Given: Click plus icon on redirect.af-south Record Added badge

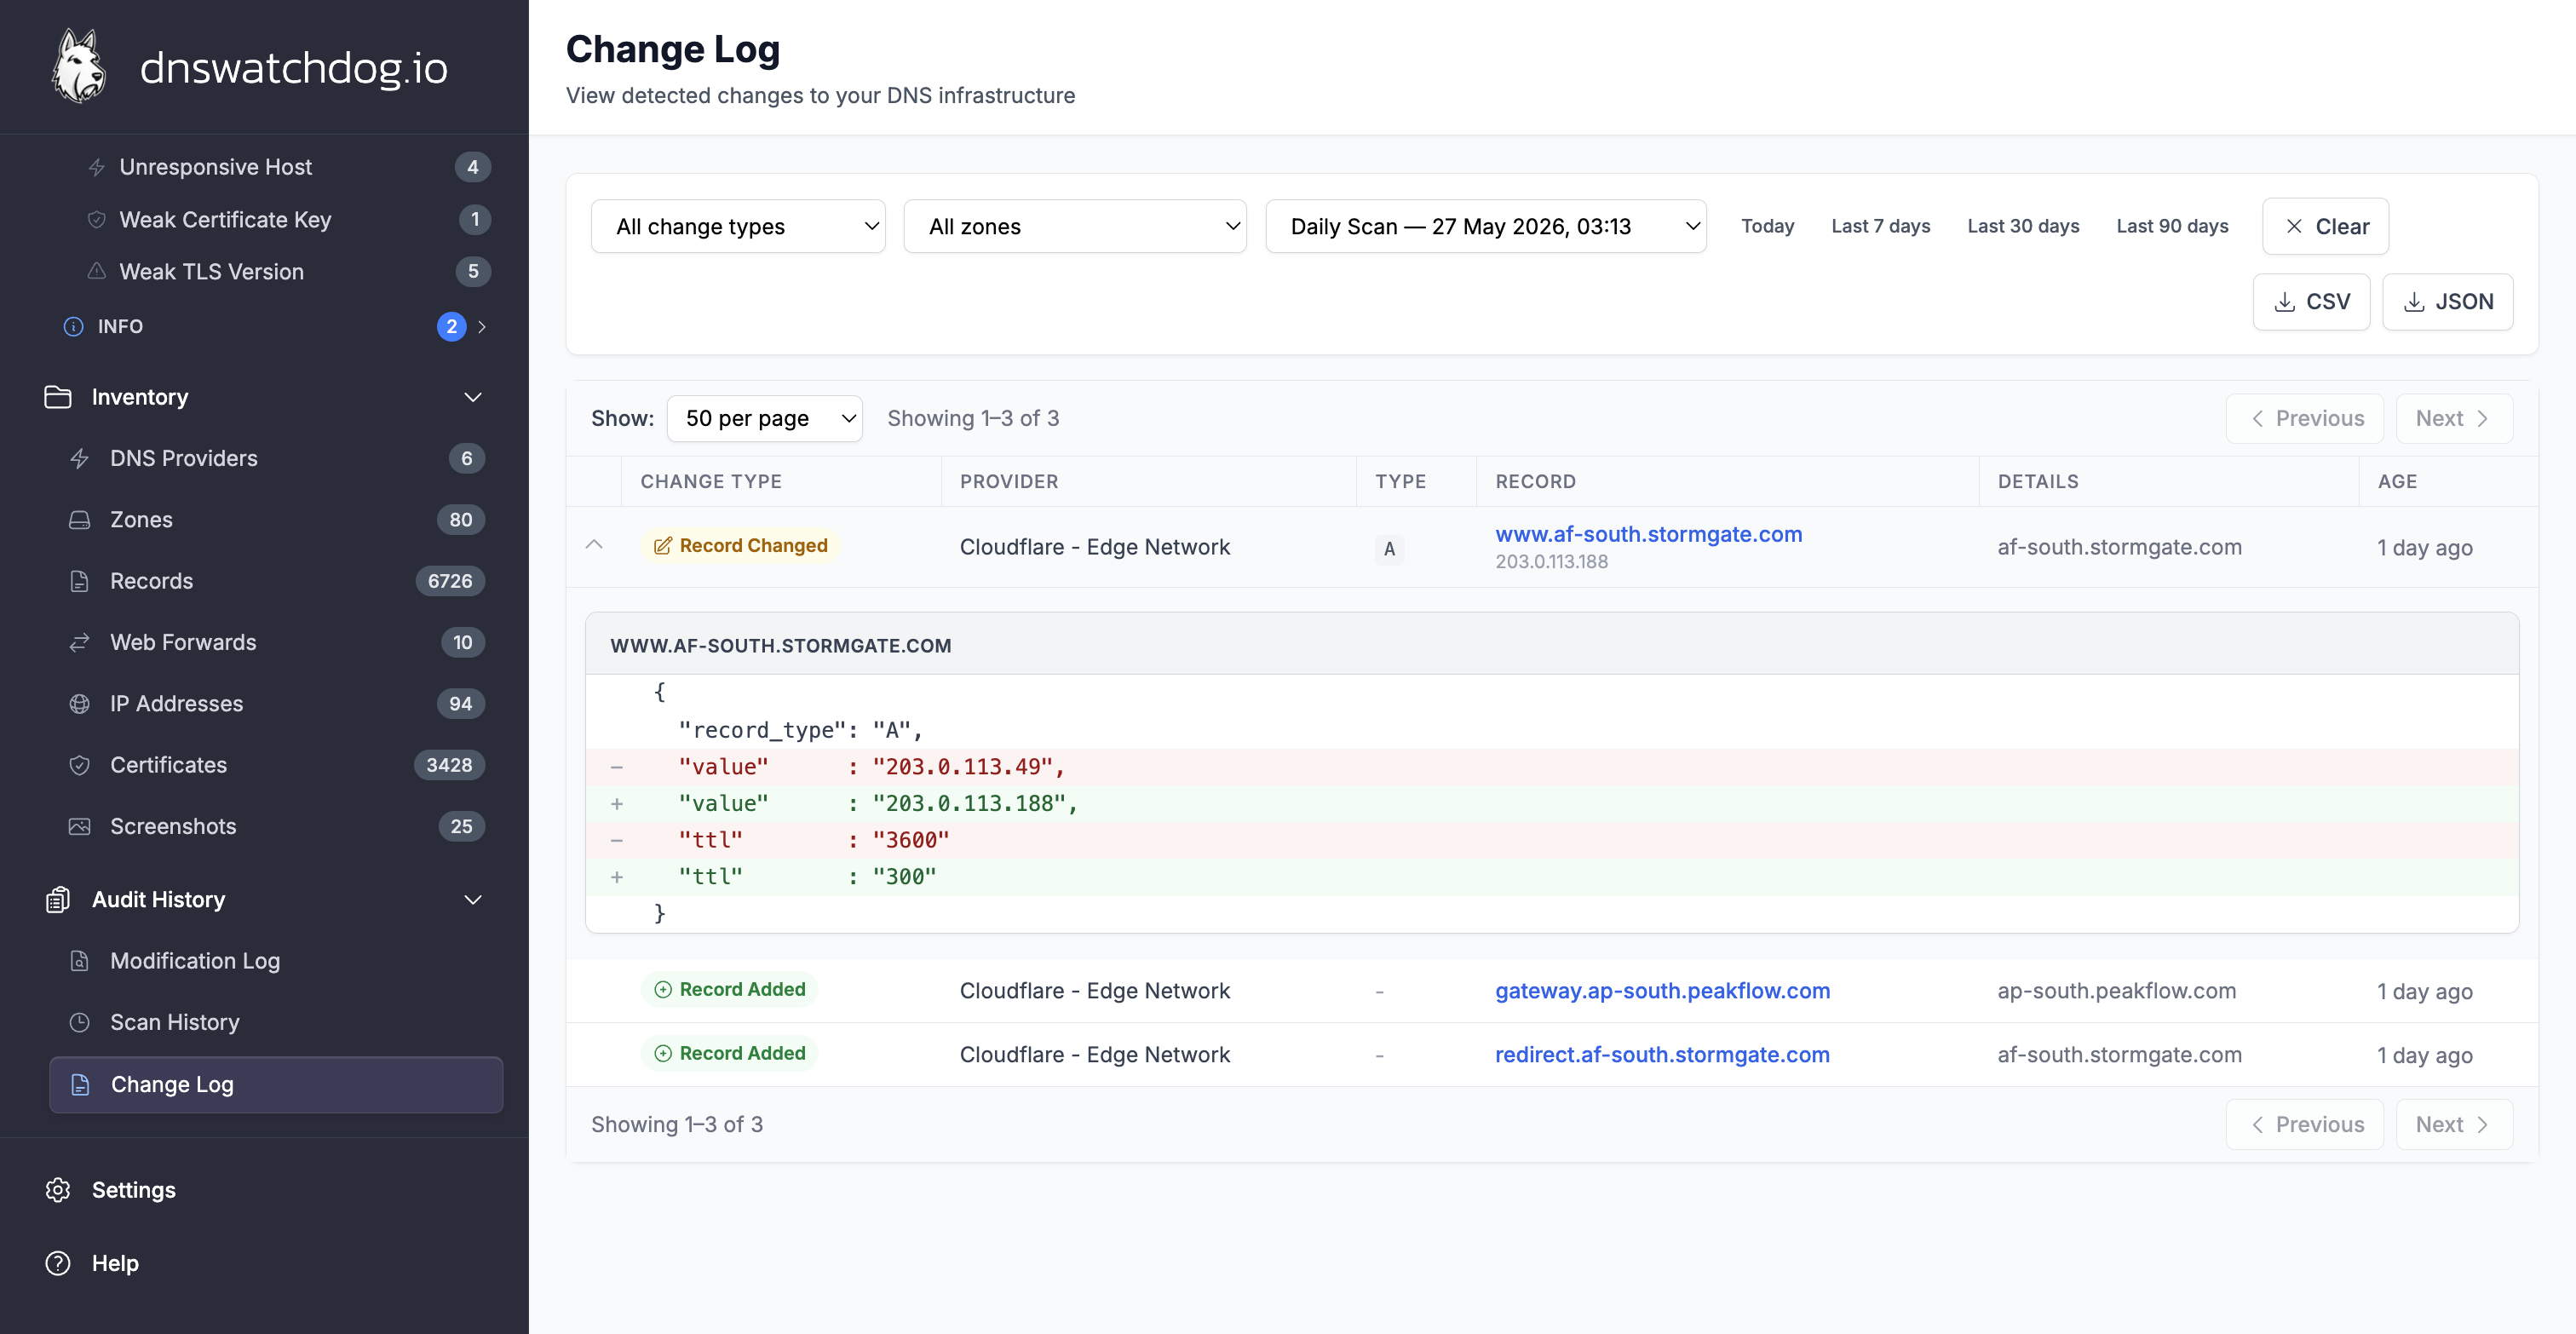Looking at the screenshot, I should click(662, 1054).
